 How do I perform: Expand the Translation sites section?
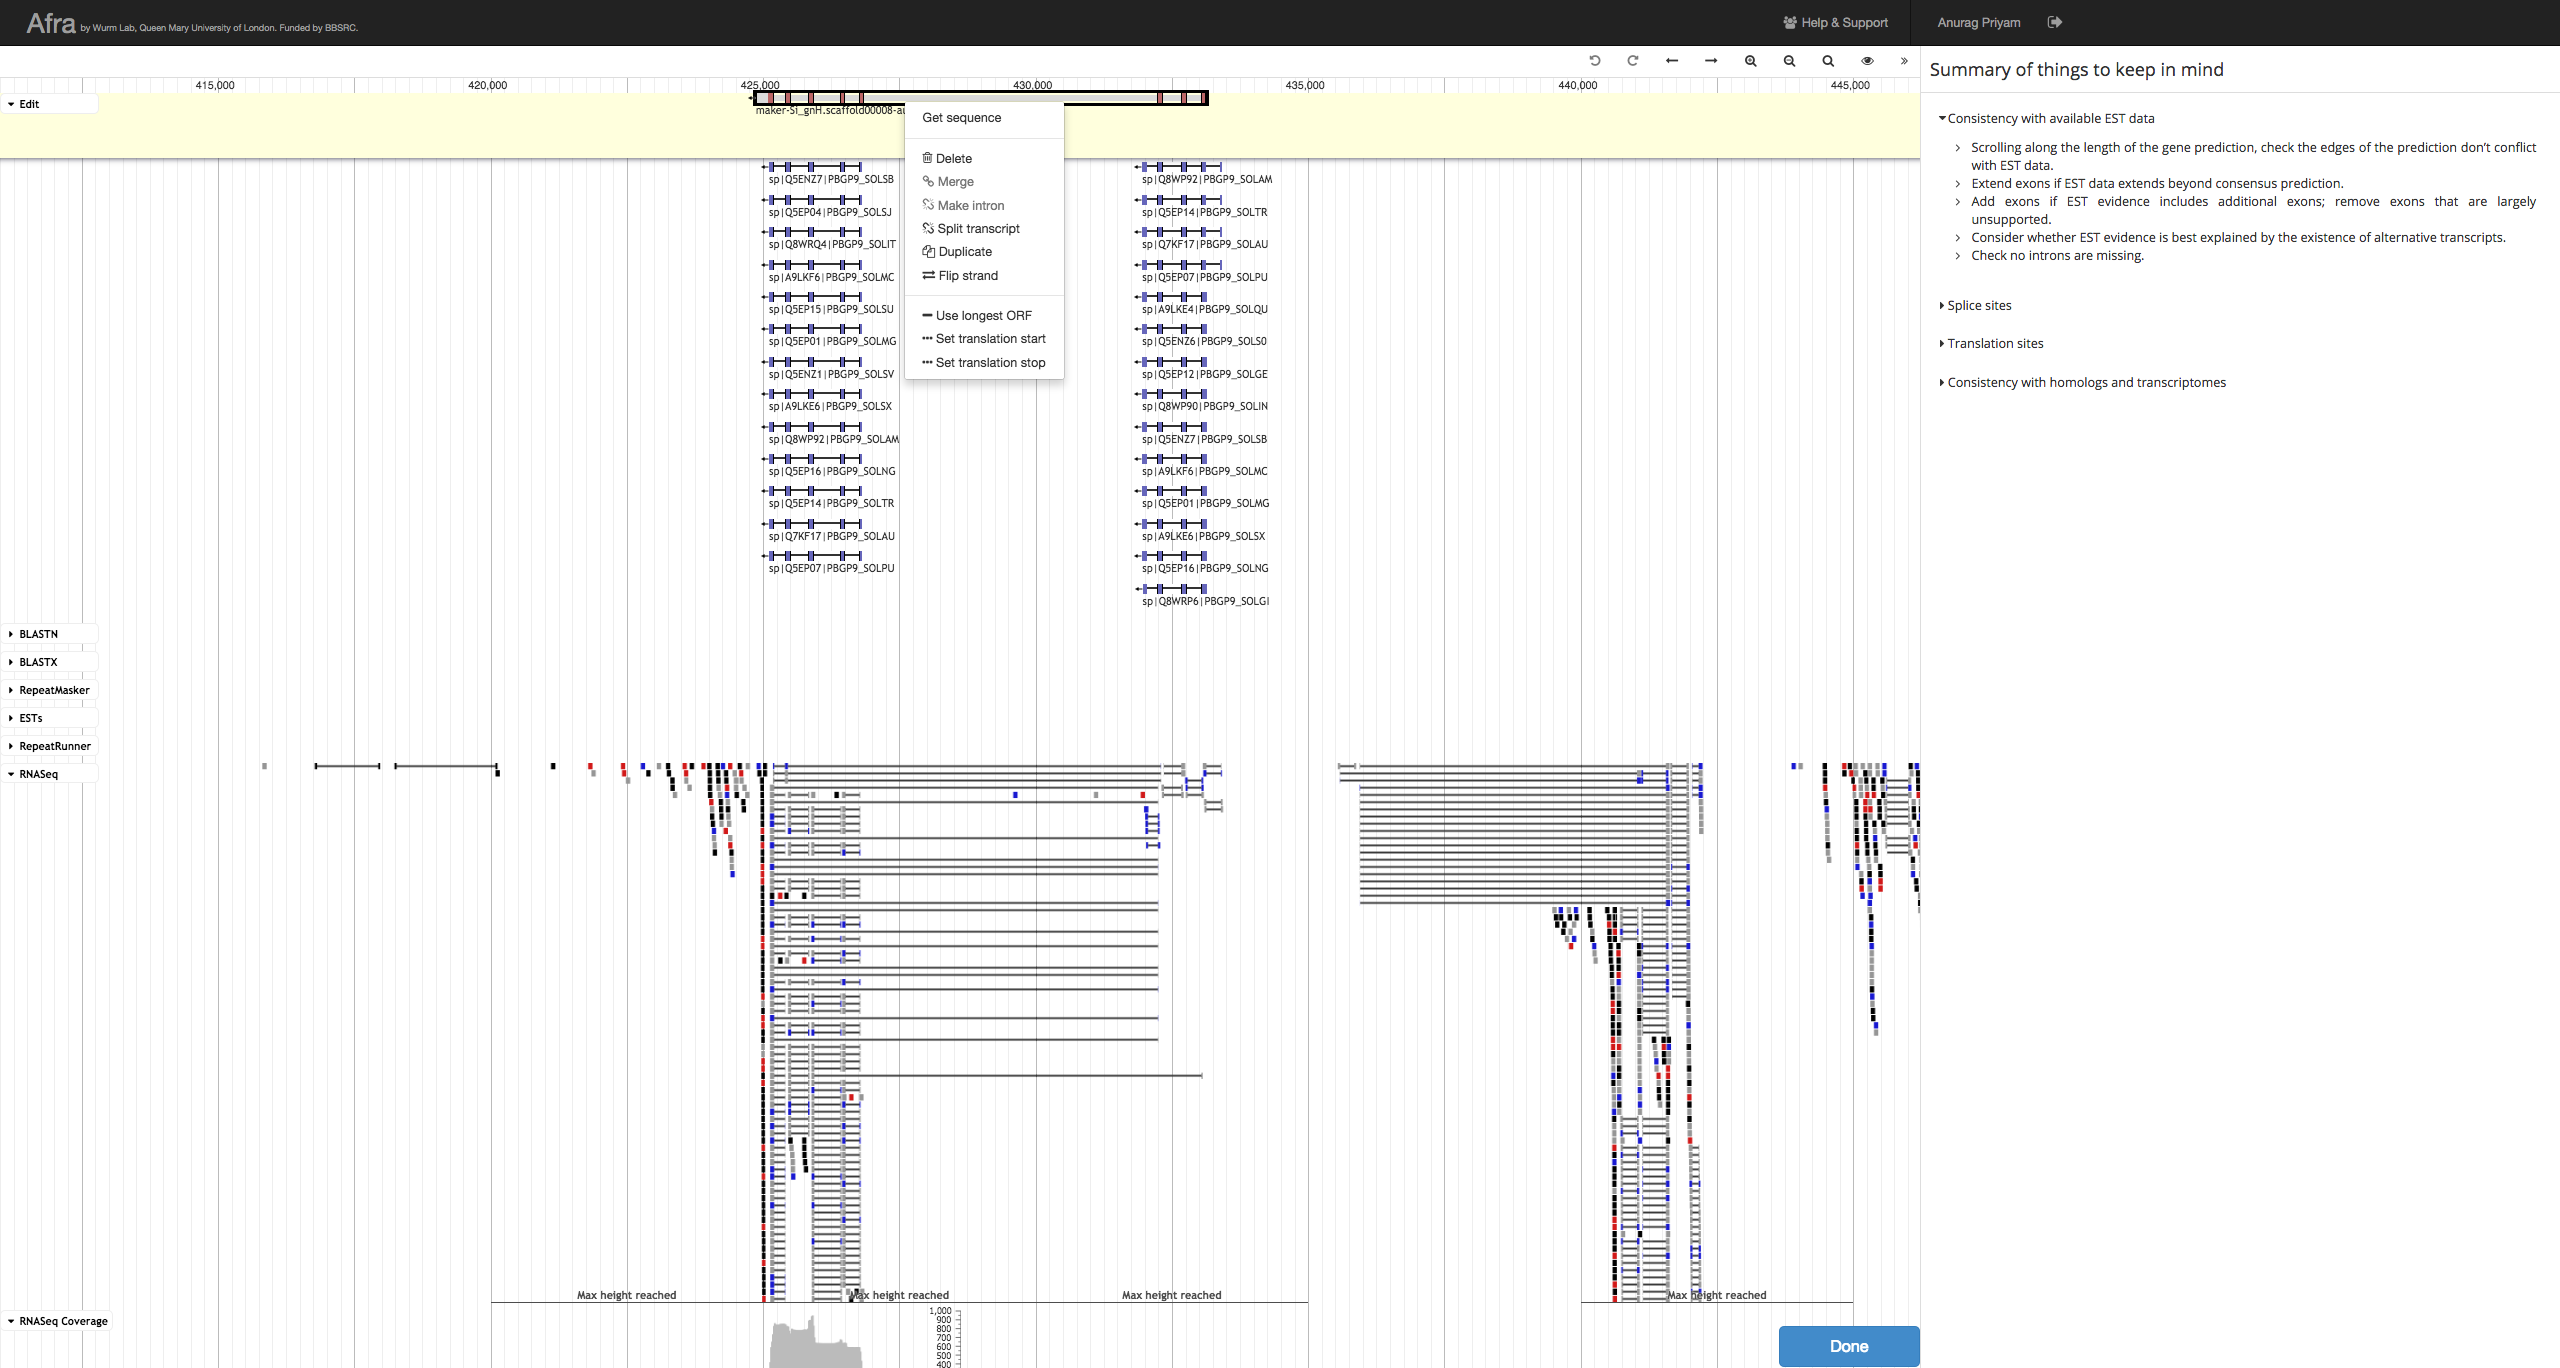(x=1994, y=344)
